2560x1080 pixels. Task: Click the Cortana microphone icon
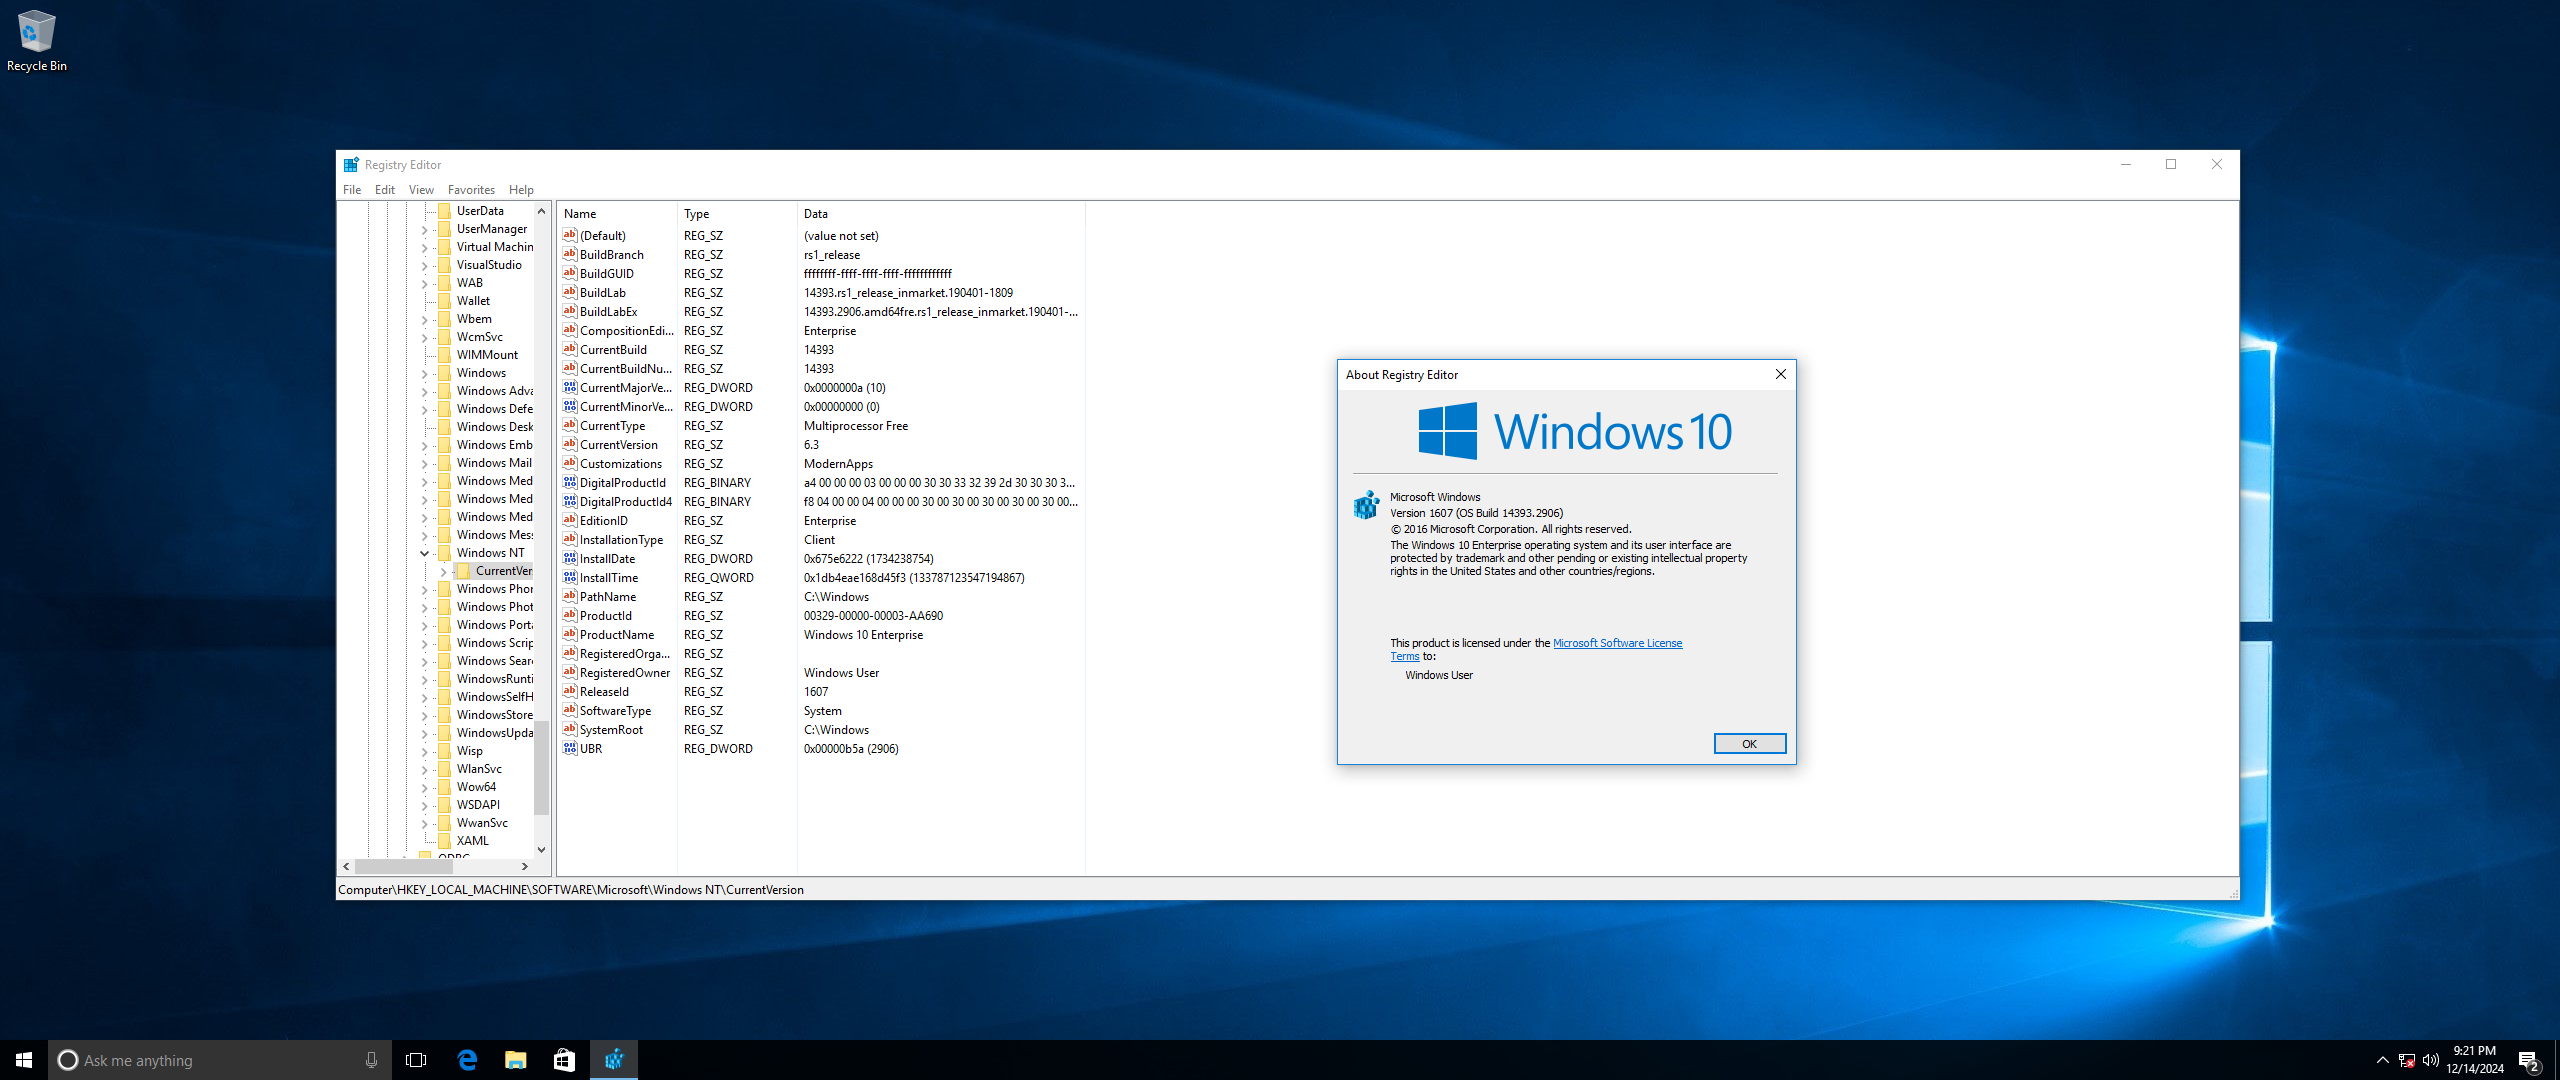[x=371, y=1060]
